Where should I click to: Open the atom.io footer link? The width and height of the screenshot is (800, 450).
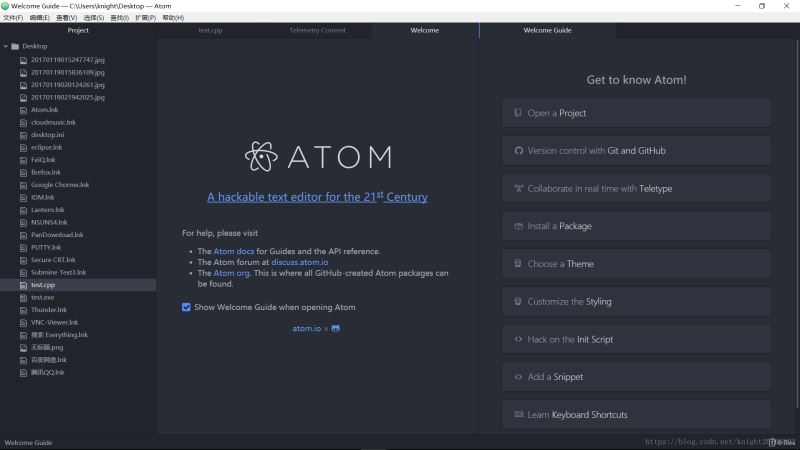(307, 329)
